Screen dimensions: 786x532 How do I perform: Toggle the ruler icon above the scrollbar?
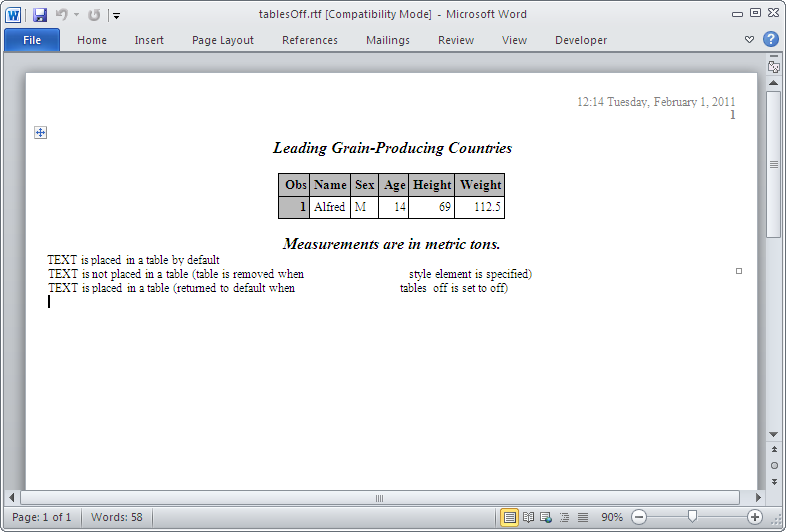773,65
